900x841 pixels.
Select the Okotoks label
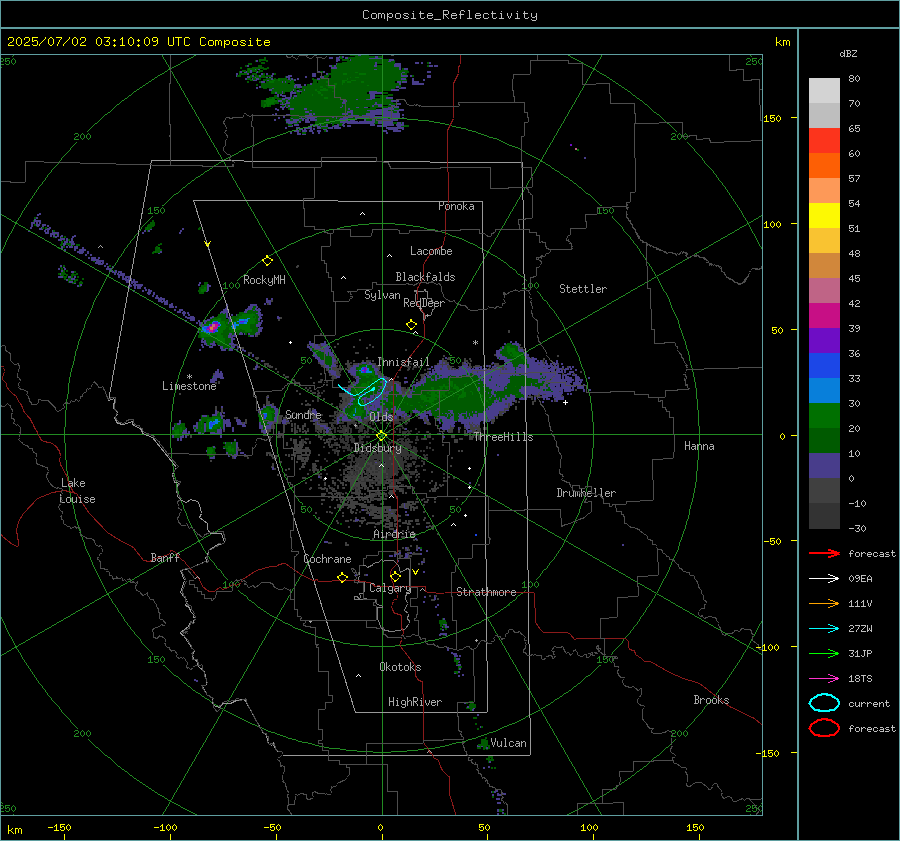pyautogui.click(x=400, y=667)
